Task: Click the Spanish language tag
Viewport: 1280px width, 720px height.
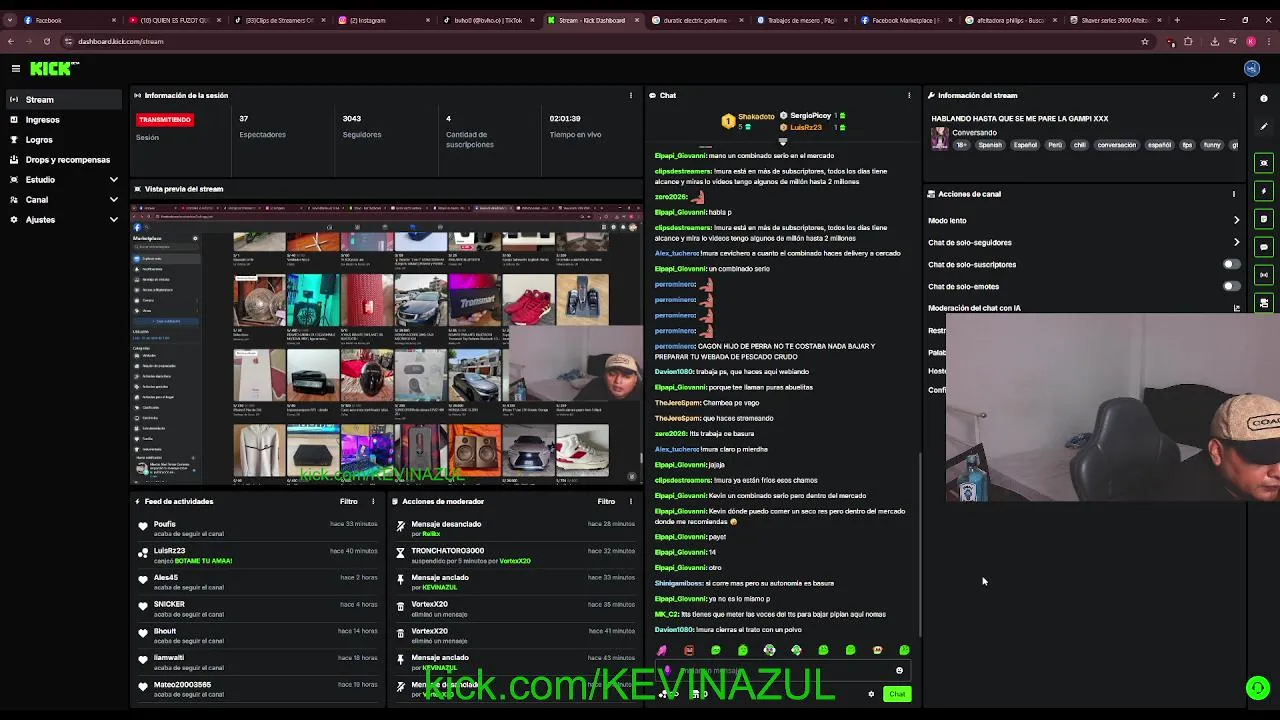Action: pos(990,145)
